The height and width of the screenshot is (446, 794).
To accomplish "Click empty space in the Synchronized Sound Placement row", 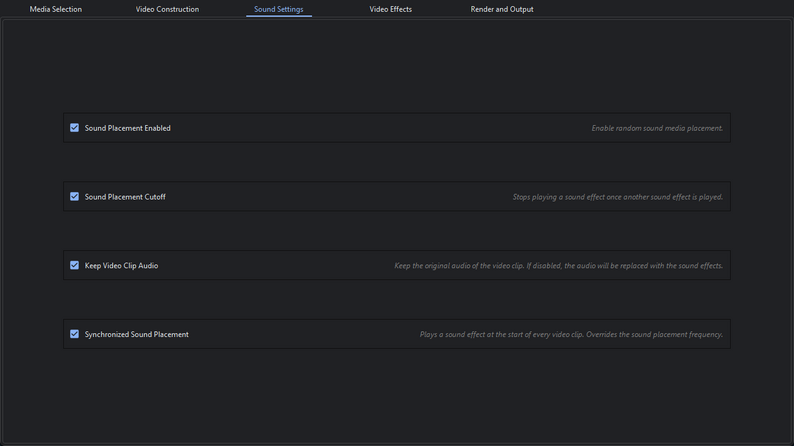I will (300, 335).
